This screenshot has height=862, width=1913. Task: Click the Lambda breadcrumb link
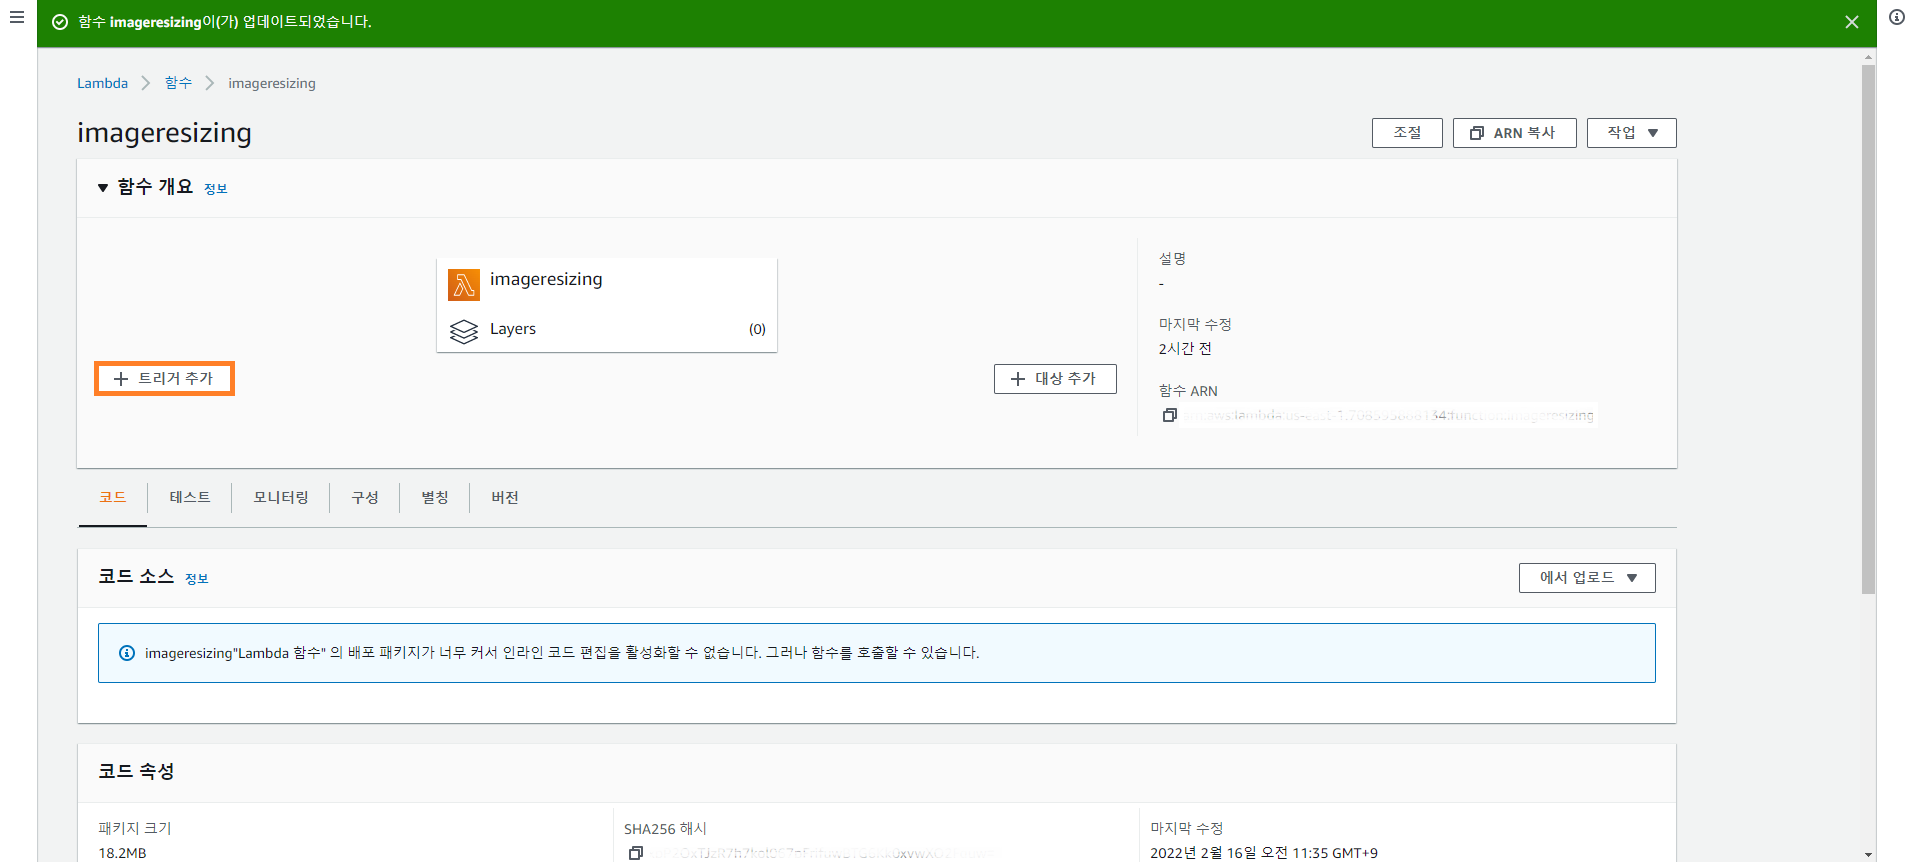[102, 83]
